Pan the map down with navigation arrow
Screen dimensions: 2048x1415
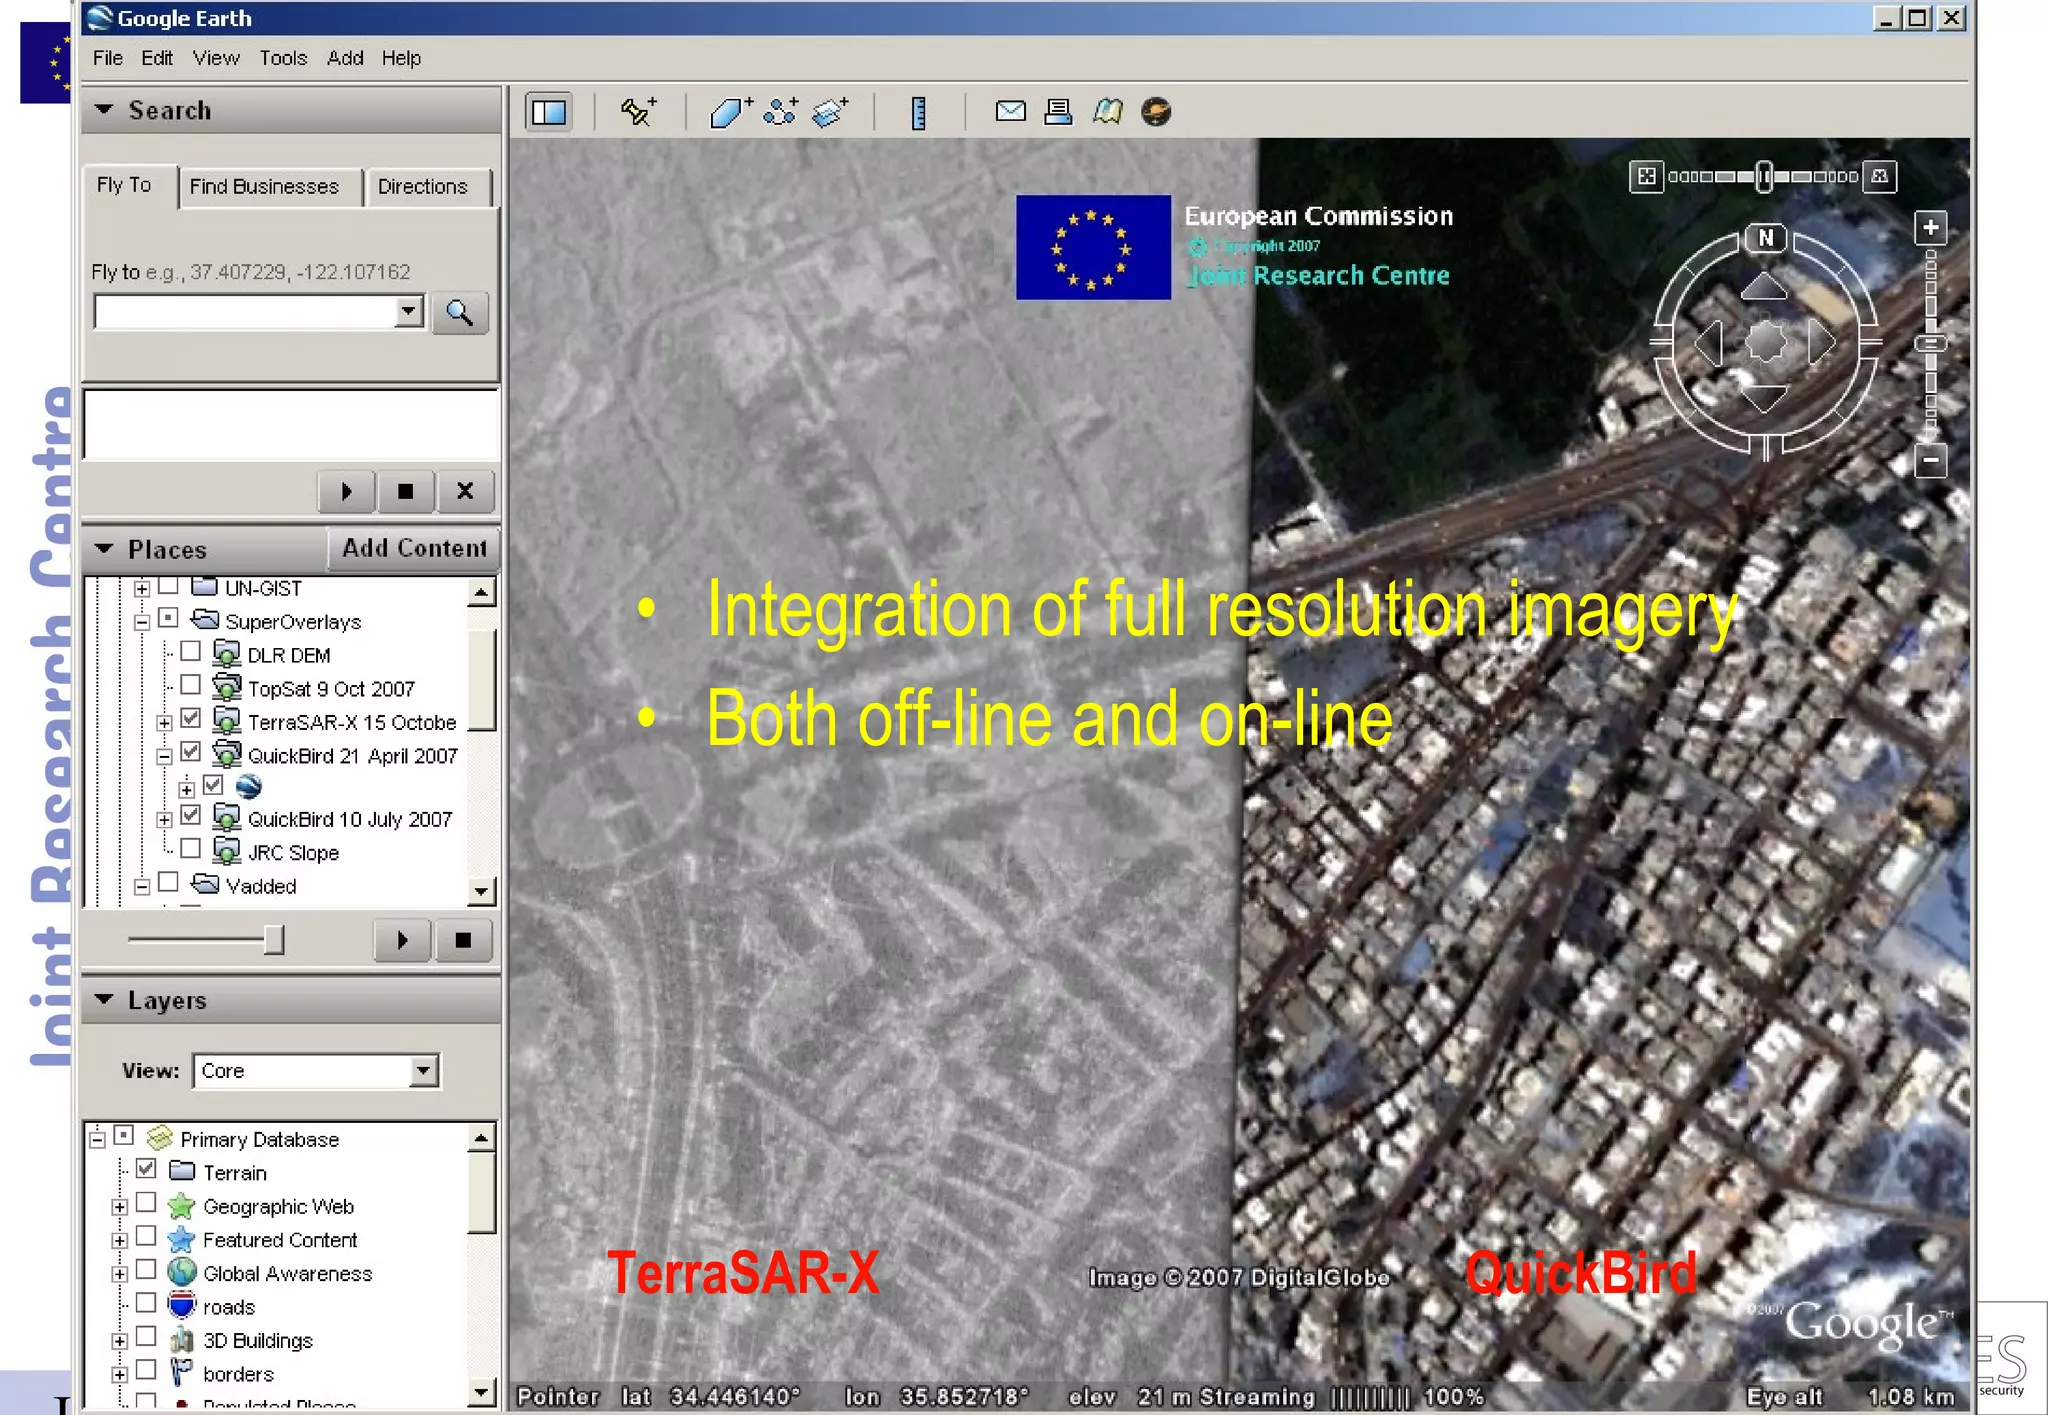pyautogui.click(x=1764, y=398)
